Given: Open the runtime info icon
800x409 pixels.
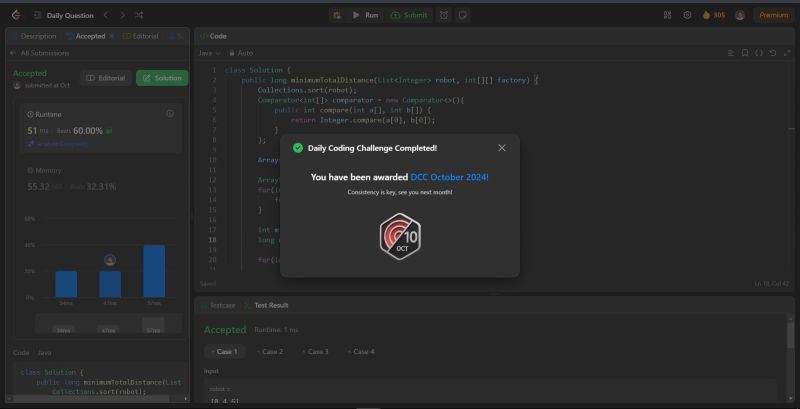Looking at the screenshot, I should 170,114.
